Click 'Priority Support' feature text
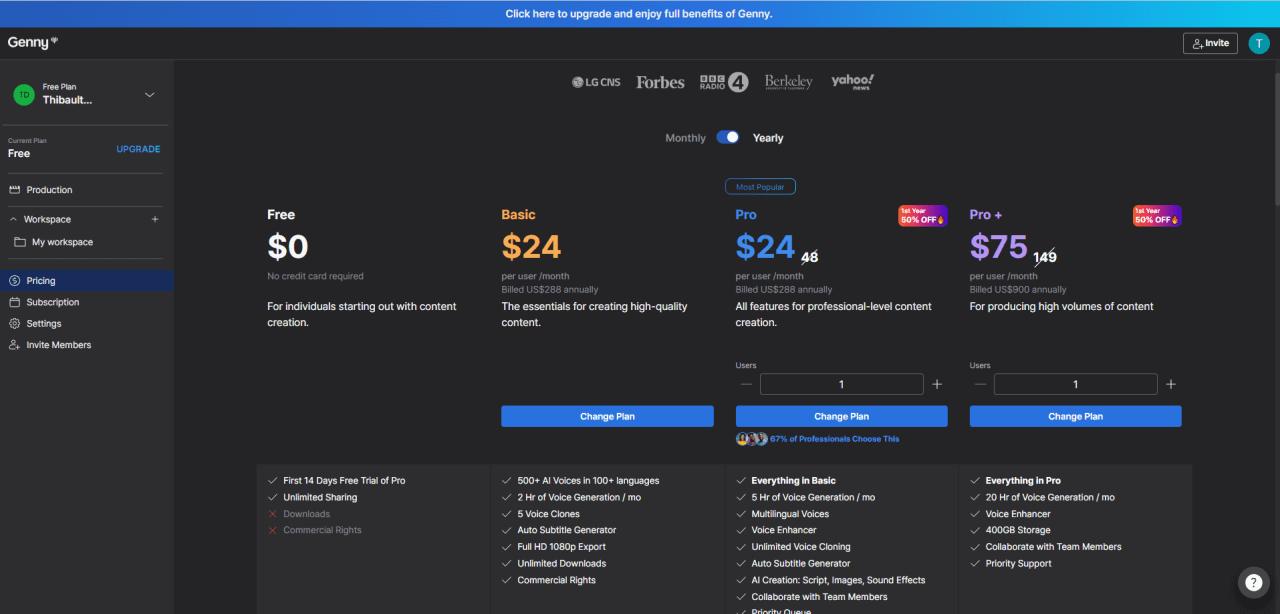 pyautogui.click(x=1018, y=564)
